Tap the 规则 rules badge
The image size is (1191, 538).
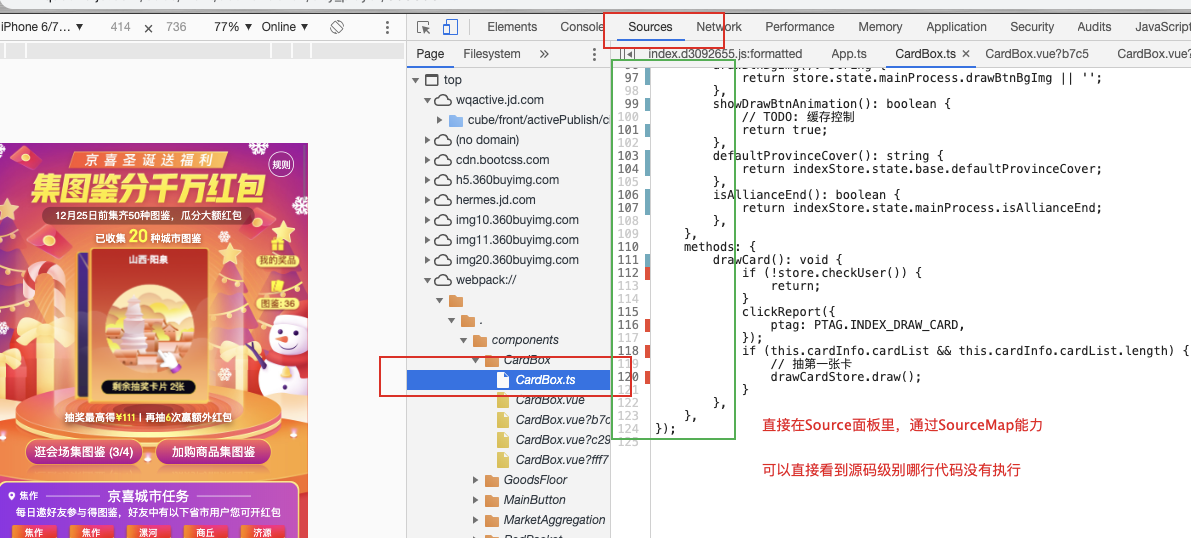(280, 164)
